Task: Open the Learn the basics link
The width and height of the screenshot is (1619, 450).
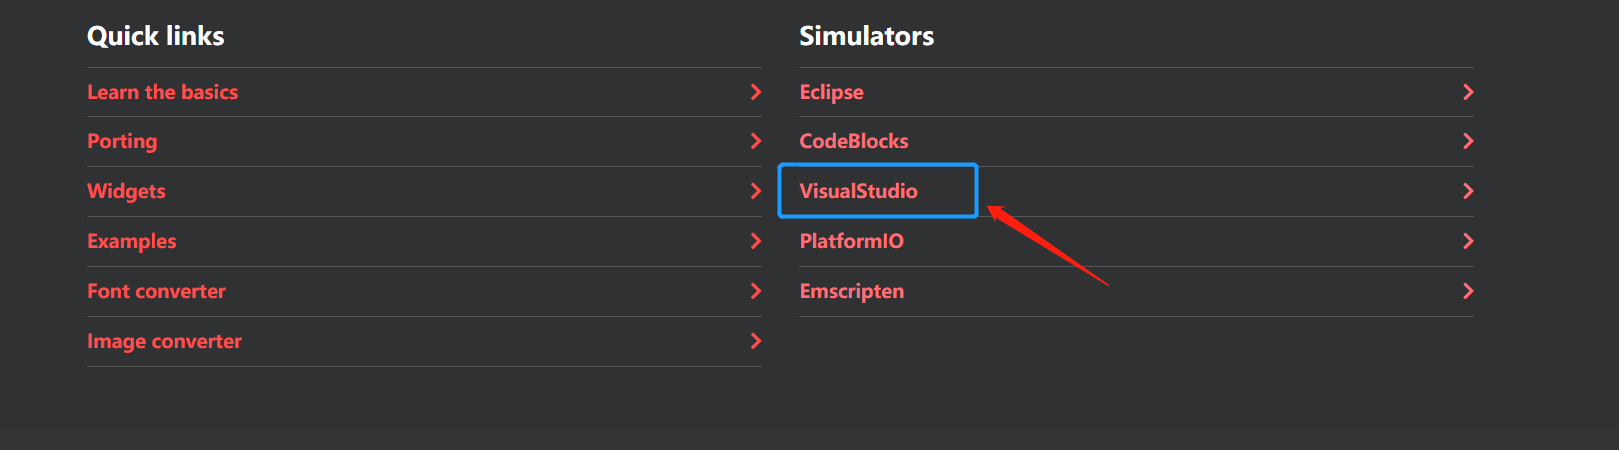Action: [162, 92]
